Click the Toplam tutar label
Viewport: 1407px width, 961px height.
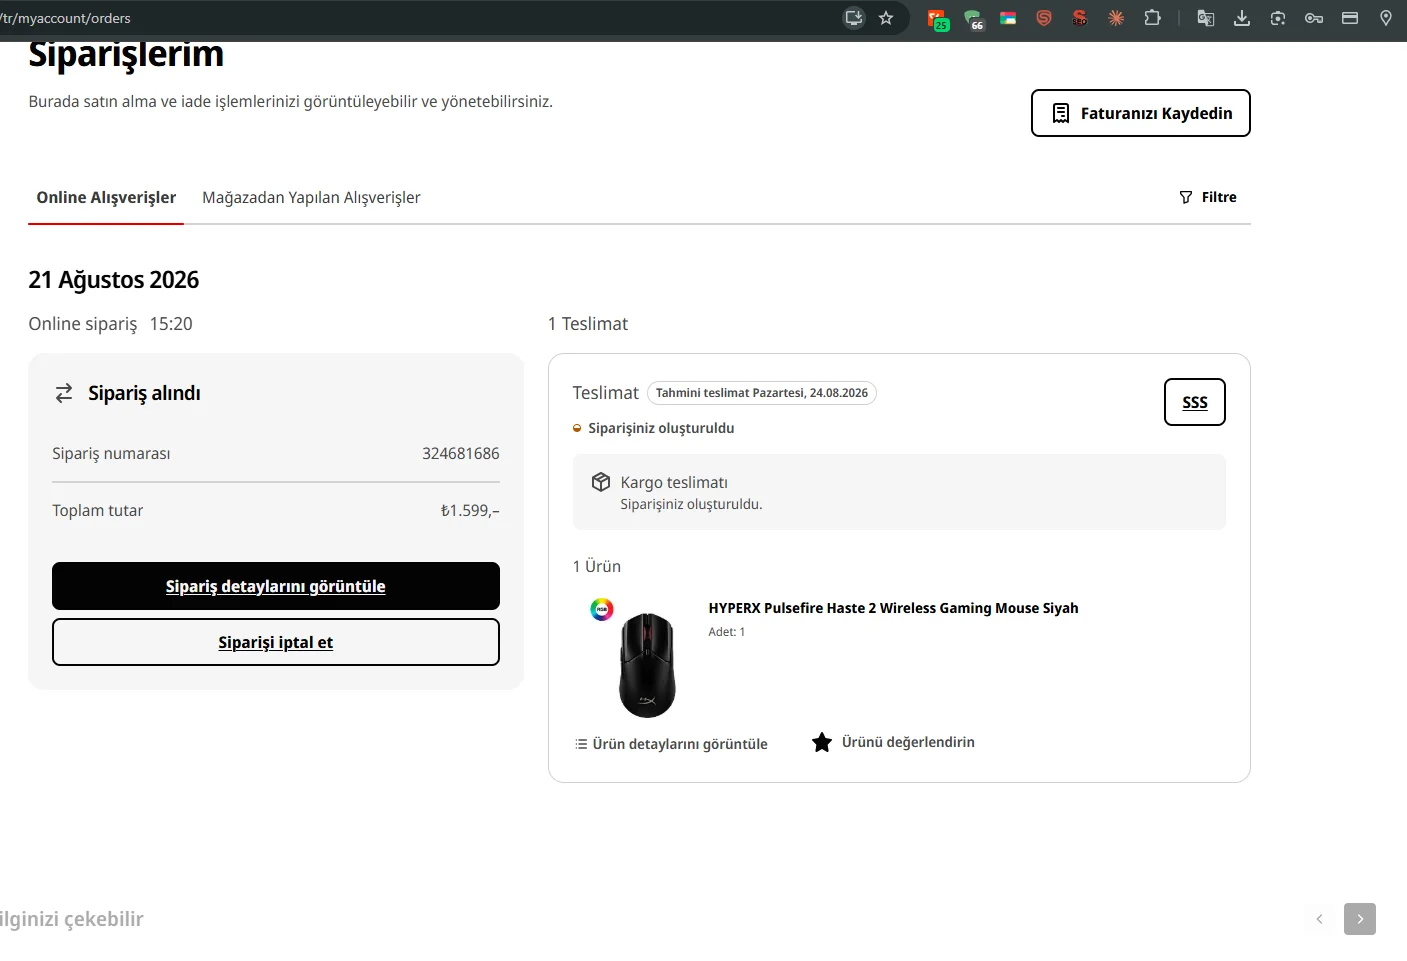[98, 511]
